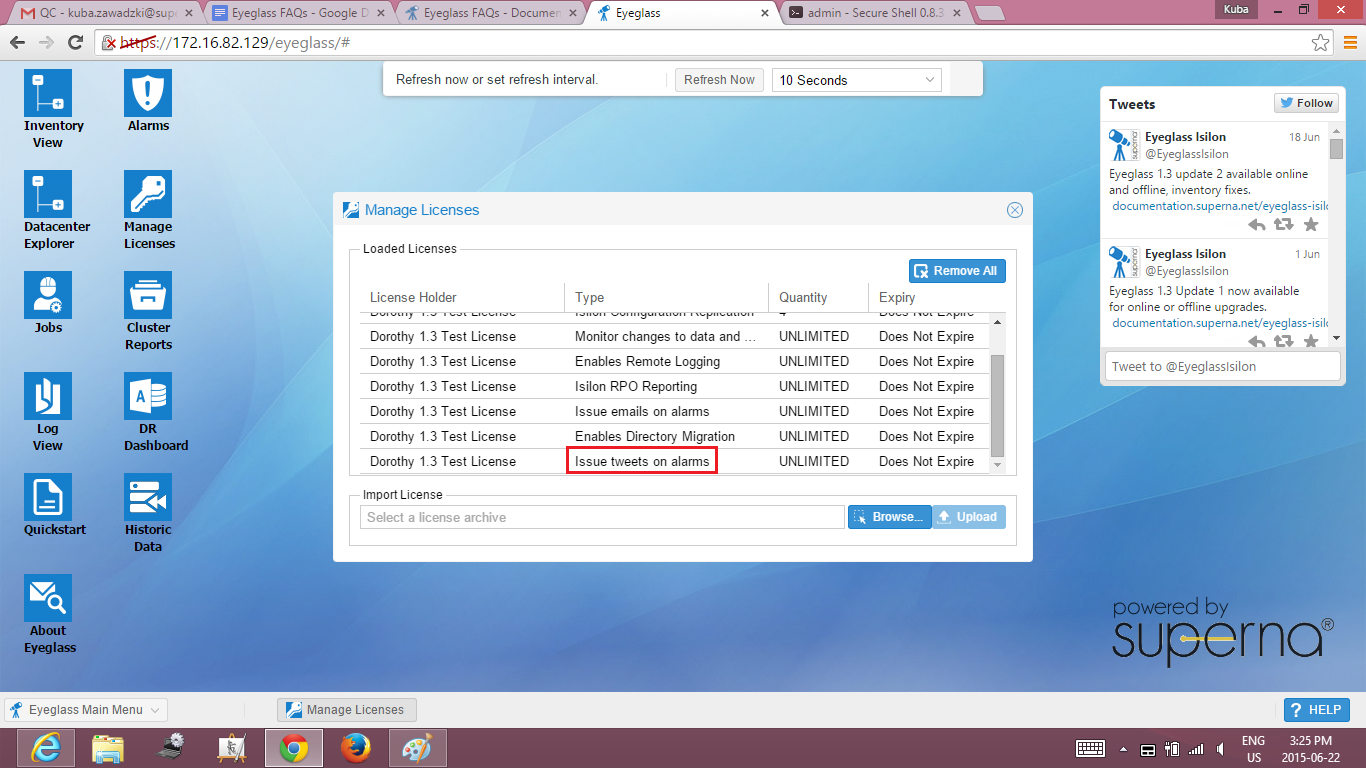Open the Quickstart document icon
Screen dimensions: 1366x768
tap(48, 497)
